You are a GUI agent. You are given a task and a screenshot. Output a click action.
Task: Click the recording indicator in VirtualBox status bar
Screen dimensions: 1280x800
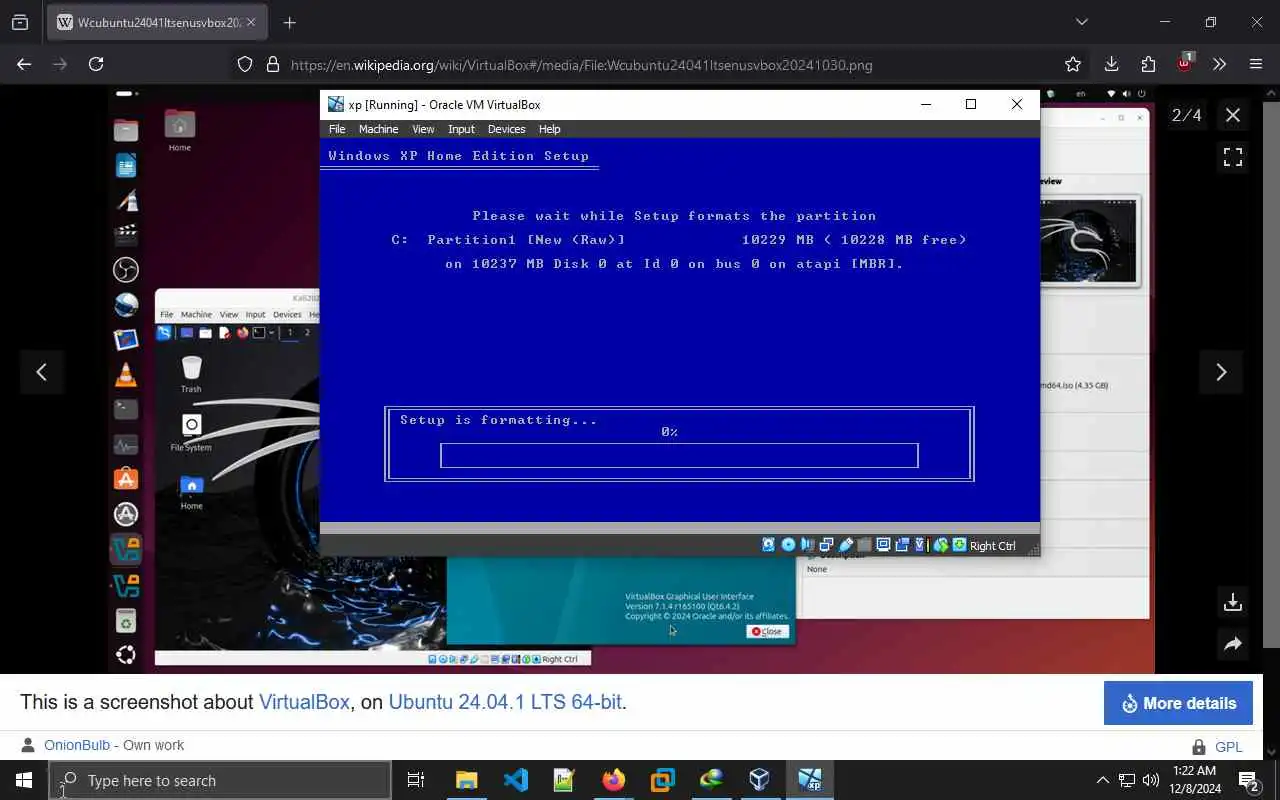point(902,545)
